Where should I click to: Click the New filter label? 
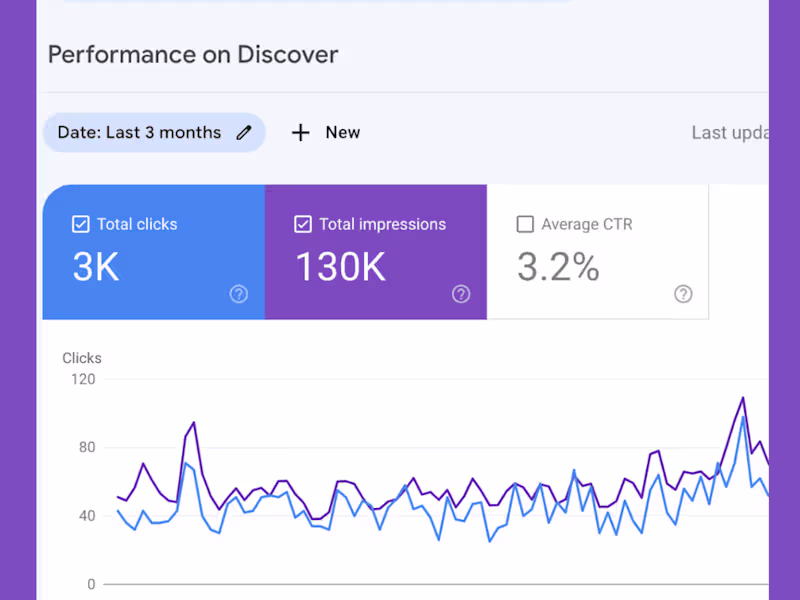point(342,133)
